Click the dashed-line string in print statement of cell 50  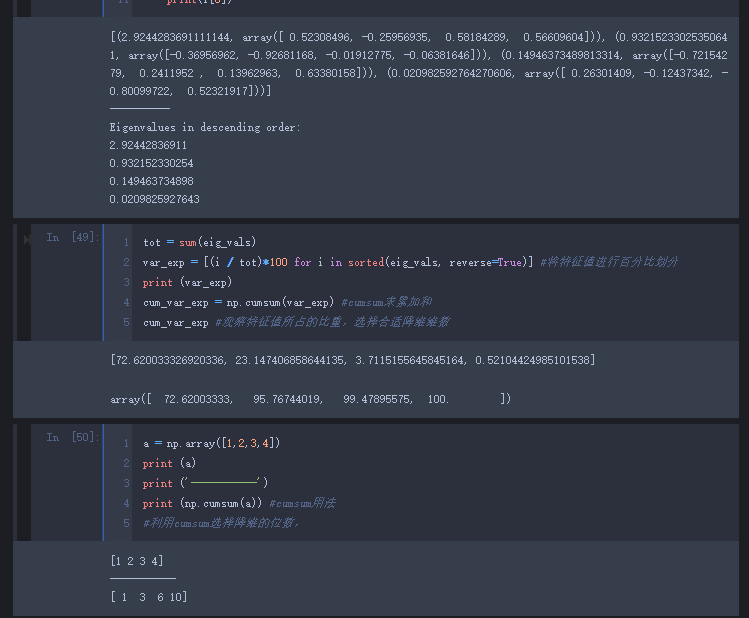pos(224,483)
